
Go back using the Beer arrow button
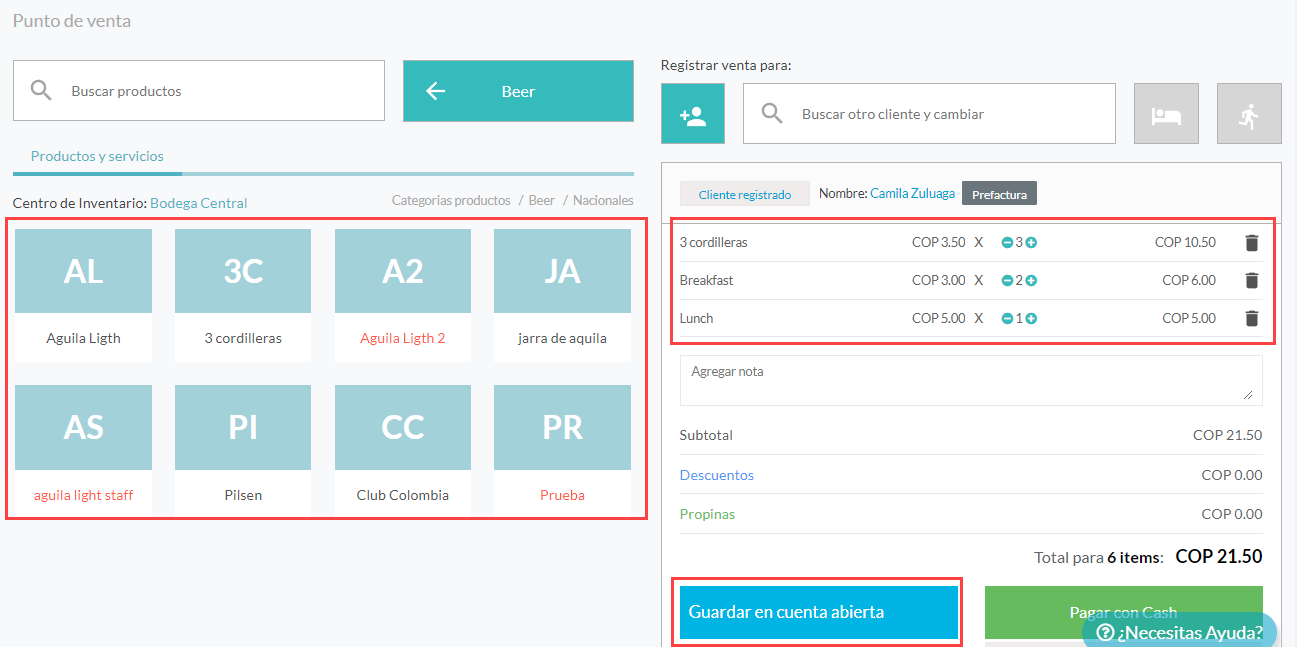(518, 91)
